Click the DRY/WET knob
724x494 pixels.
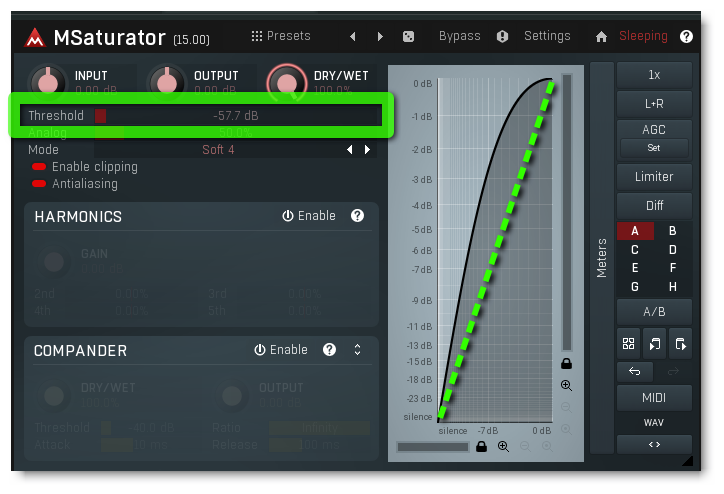point(287,83)
